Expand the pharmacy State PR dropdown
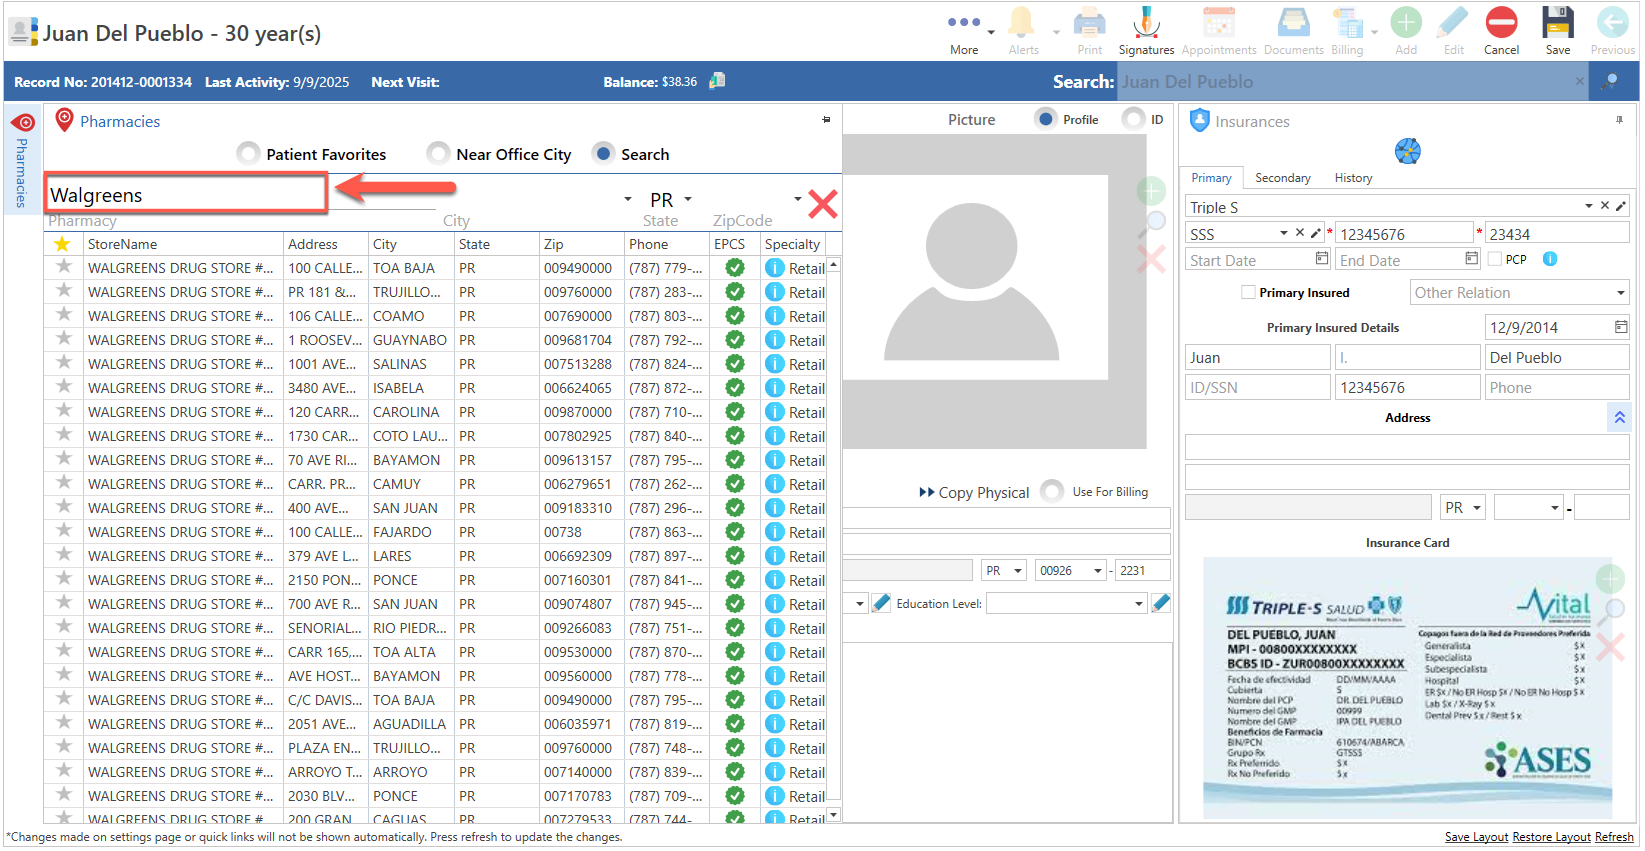This screenshot has width=1645, height=851. pyautogui.click(x=688, y=198)
